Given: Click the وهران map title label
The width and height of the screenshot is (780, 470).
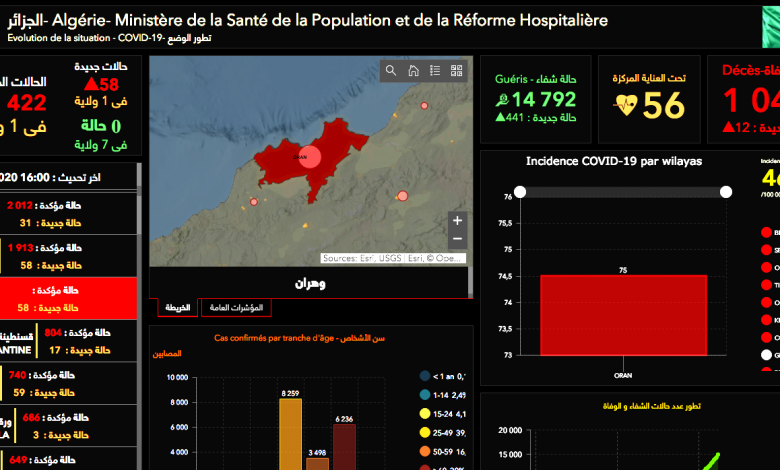Looking at the screenshot, I should 310,283.
